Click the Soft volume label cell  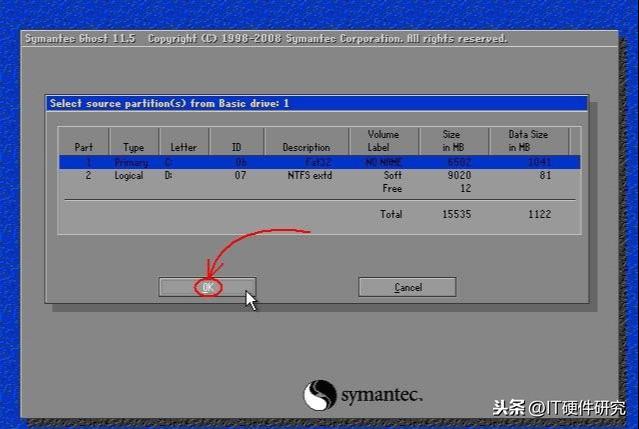pos(392,176)
